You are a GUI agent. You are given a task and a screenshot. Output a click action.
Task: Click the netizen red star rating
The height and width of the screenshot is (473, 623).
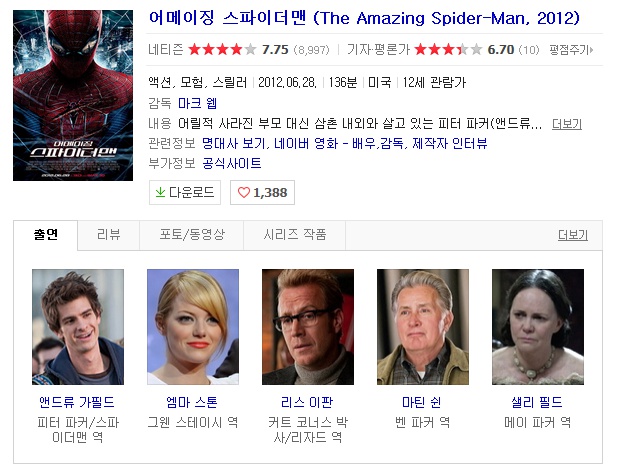tap(222, 50)
